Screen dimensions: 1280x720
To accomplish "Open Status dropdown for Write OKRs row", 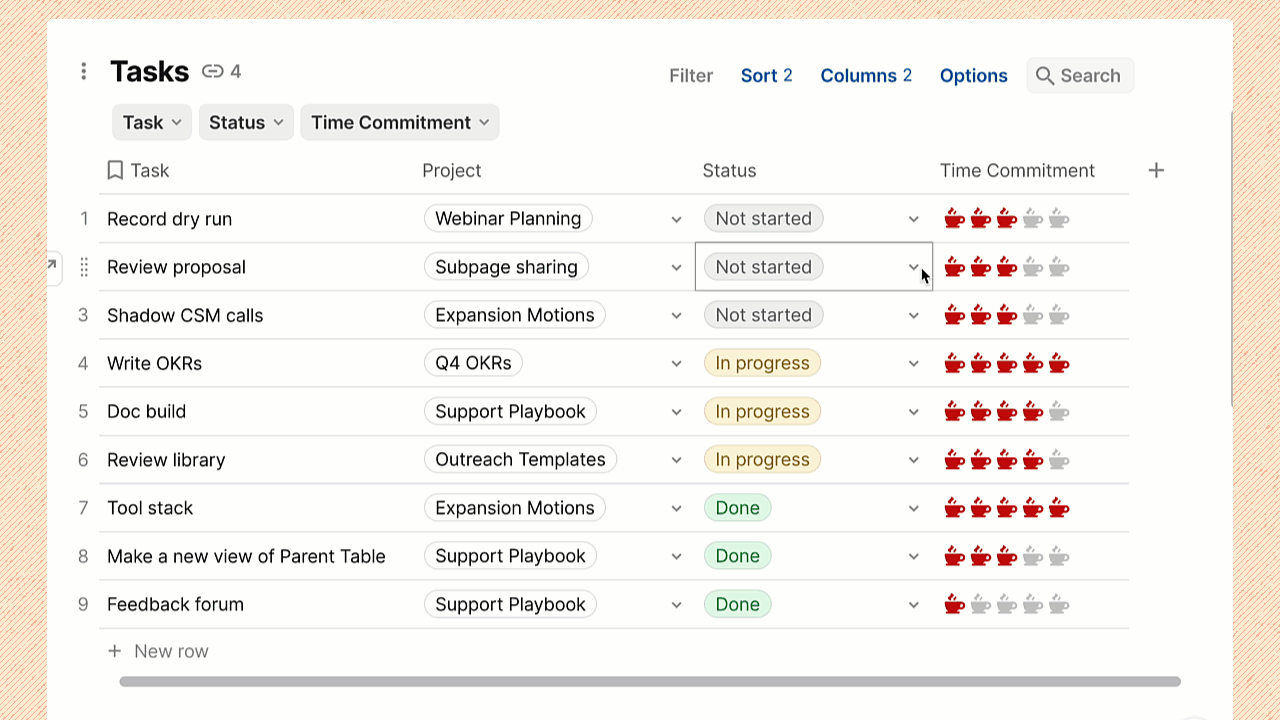I will [913, 363].
